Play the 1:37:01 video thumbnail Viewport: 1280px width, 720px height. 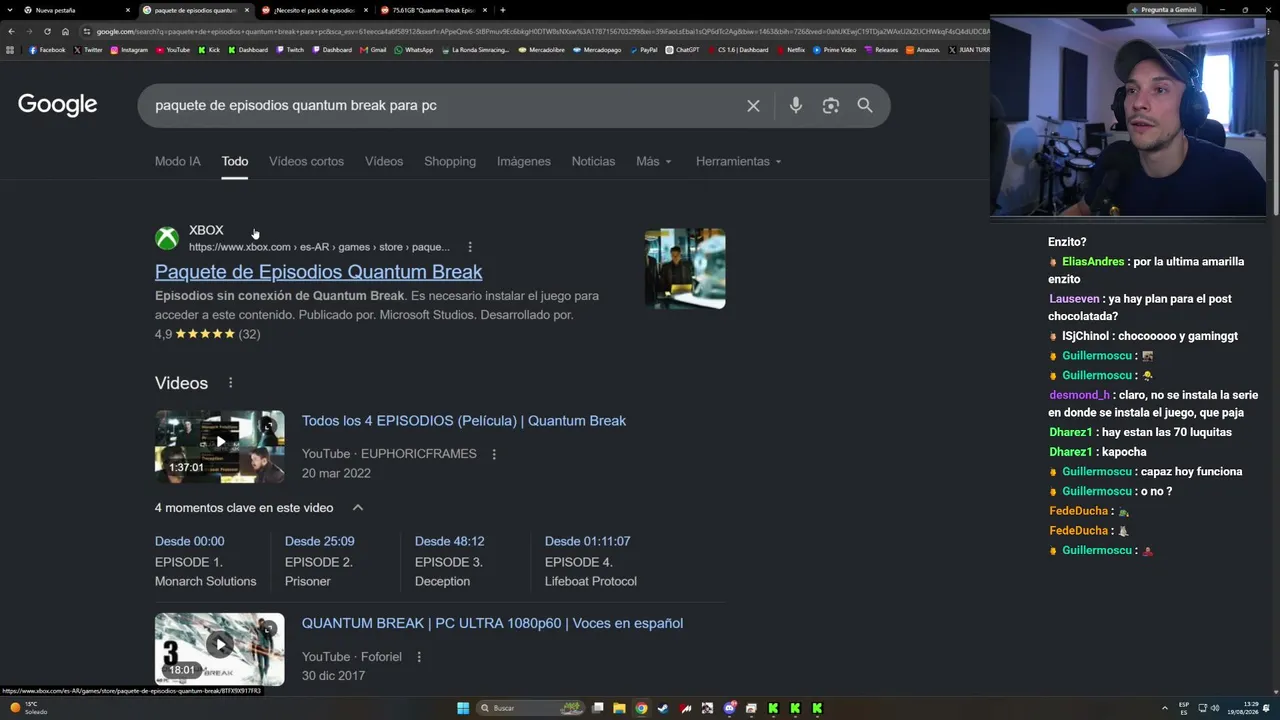point(220,446)
